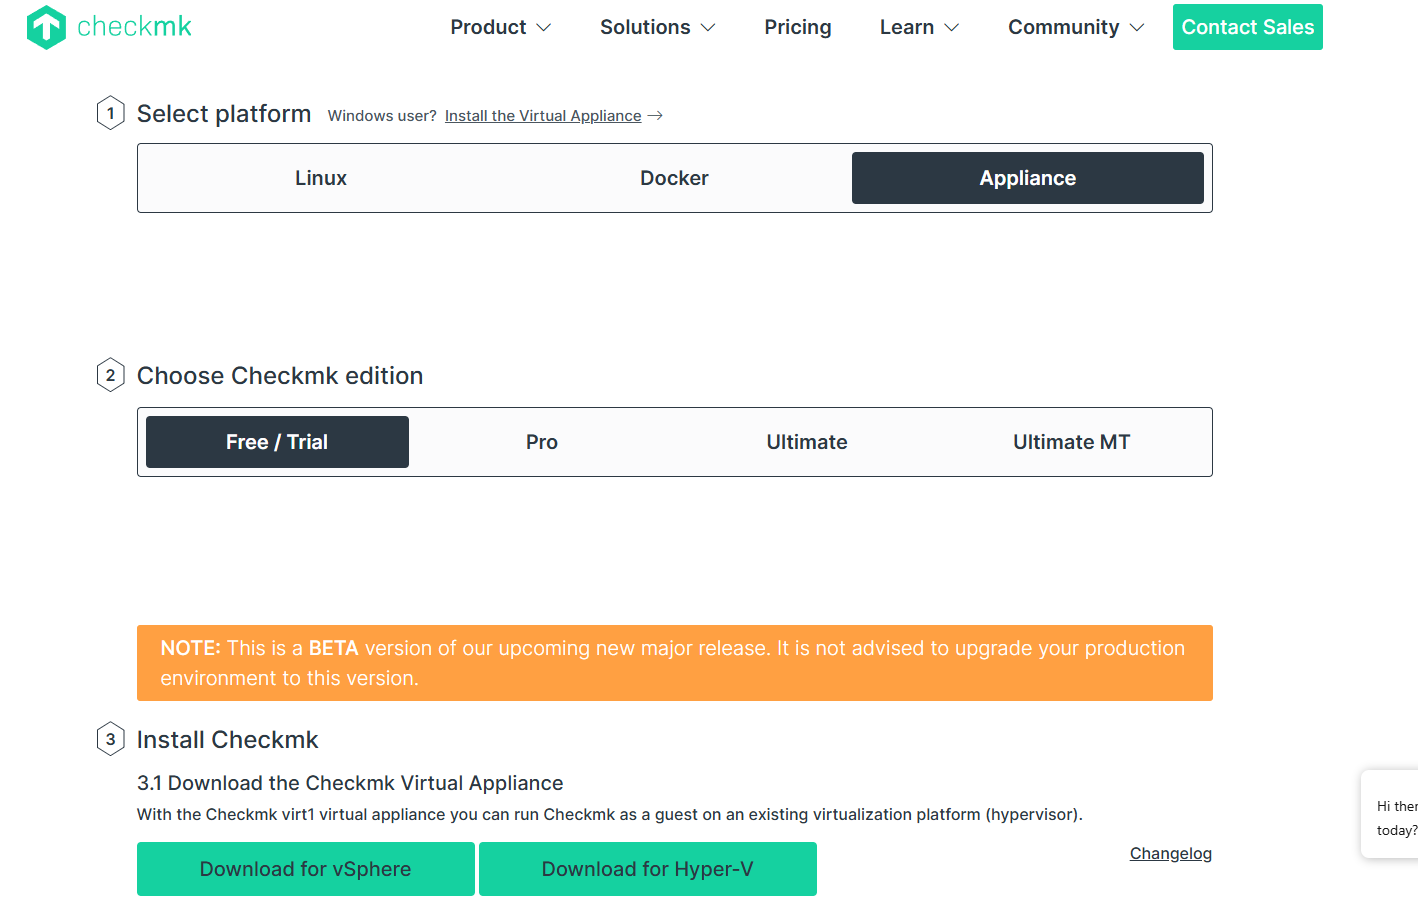Expand the Solutions menu
The width and height of the screenshot is (1418, 917).
658,27
